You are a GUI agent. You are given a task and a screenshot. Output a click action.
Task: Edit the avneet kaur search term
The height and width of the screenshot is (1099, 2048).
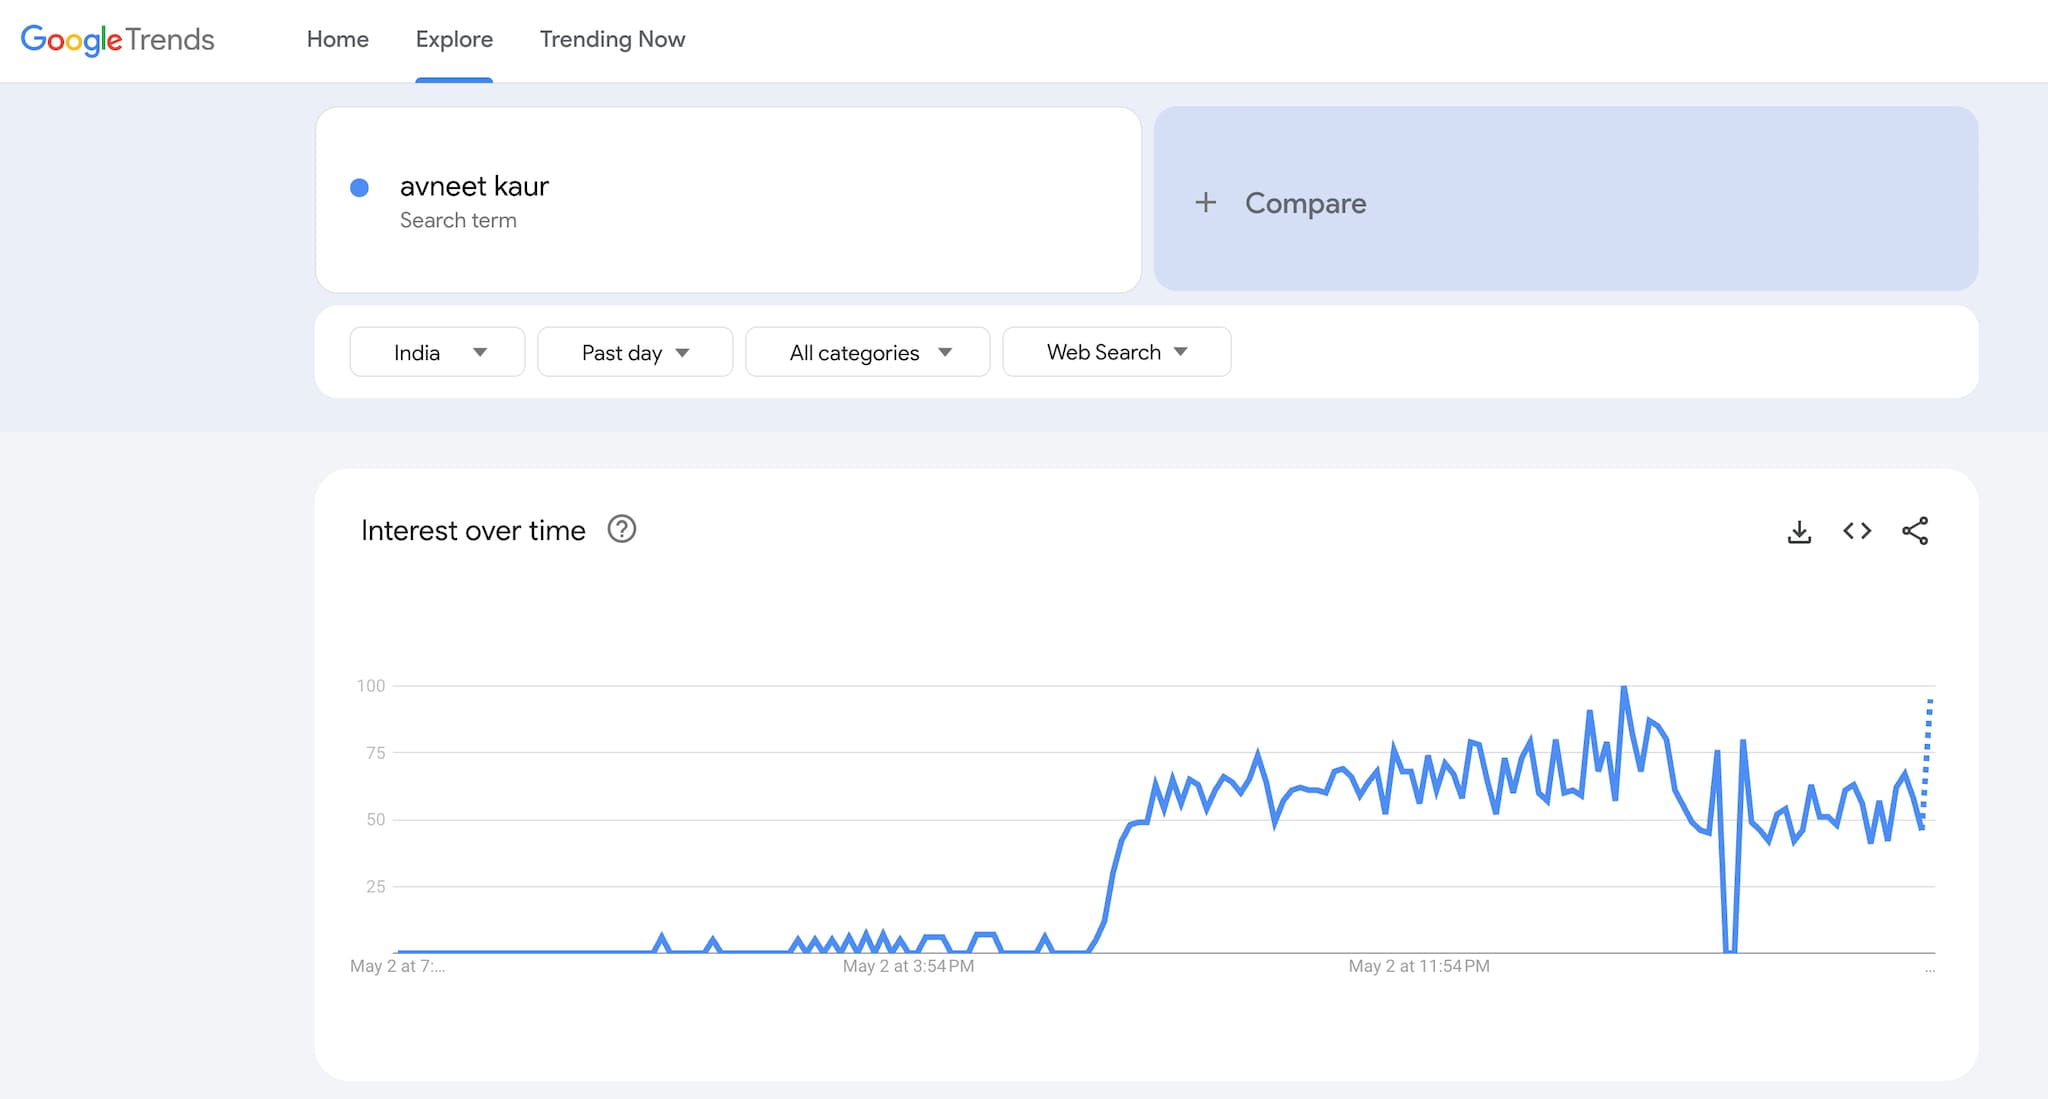tap(474, 187)
